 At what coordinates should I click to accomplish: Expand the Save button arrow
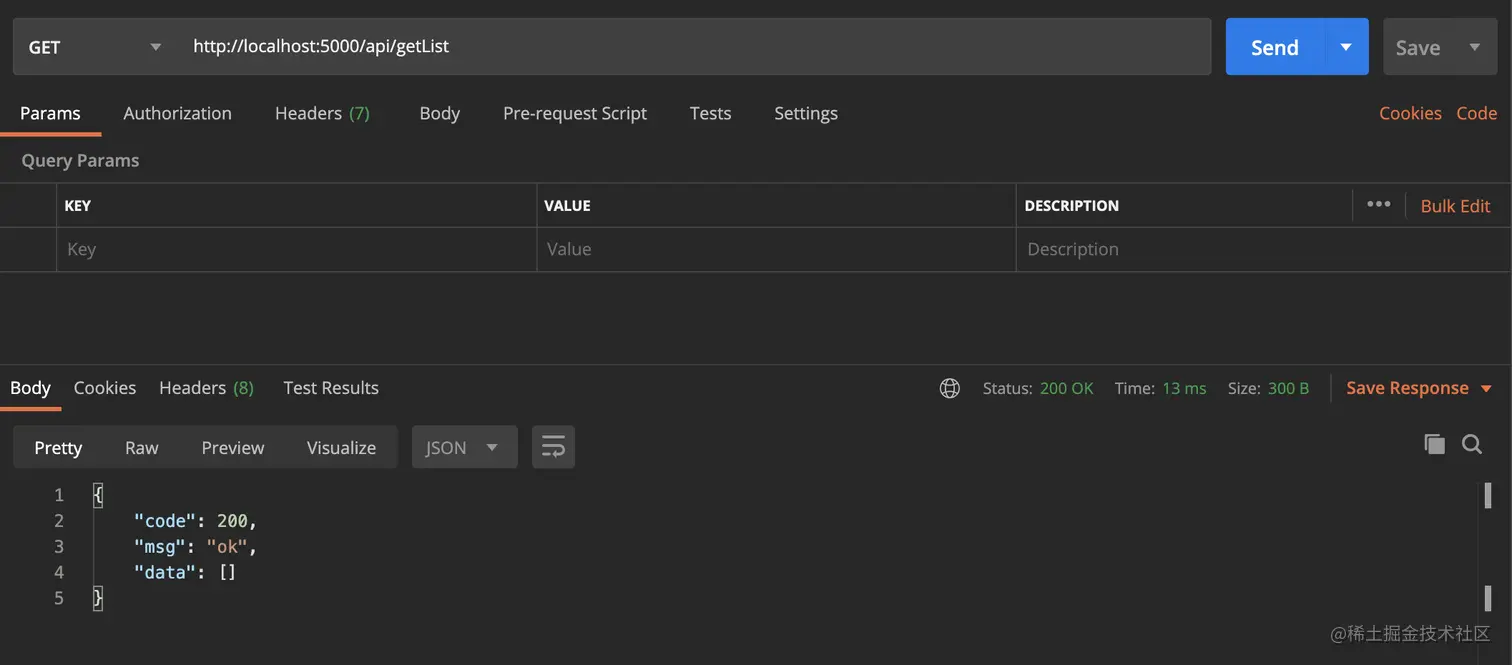pos(1475,47)
